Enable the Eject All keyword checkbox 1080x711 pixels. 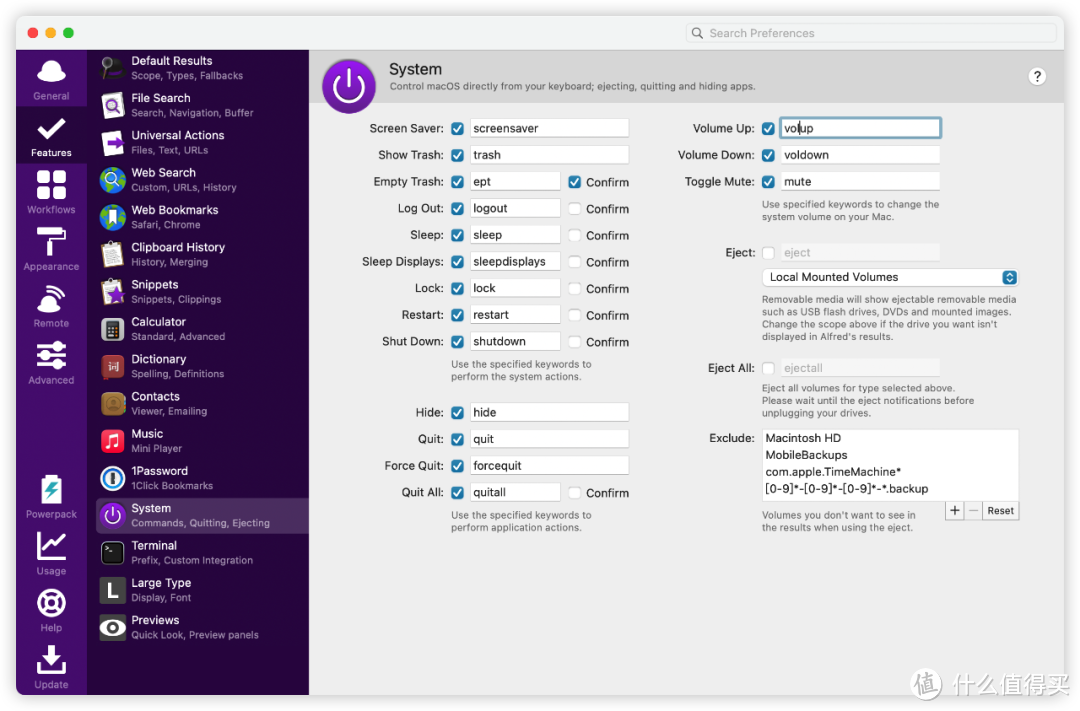[x=768, y=368]
